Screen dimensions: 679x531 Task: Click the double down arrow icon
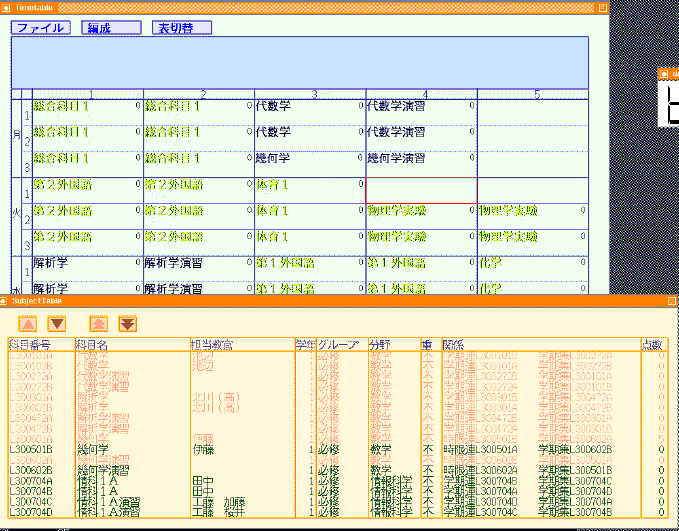coord(127,323)
